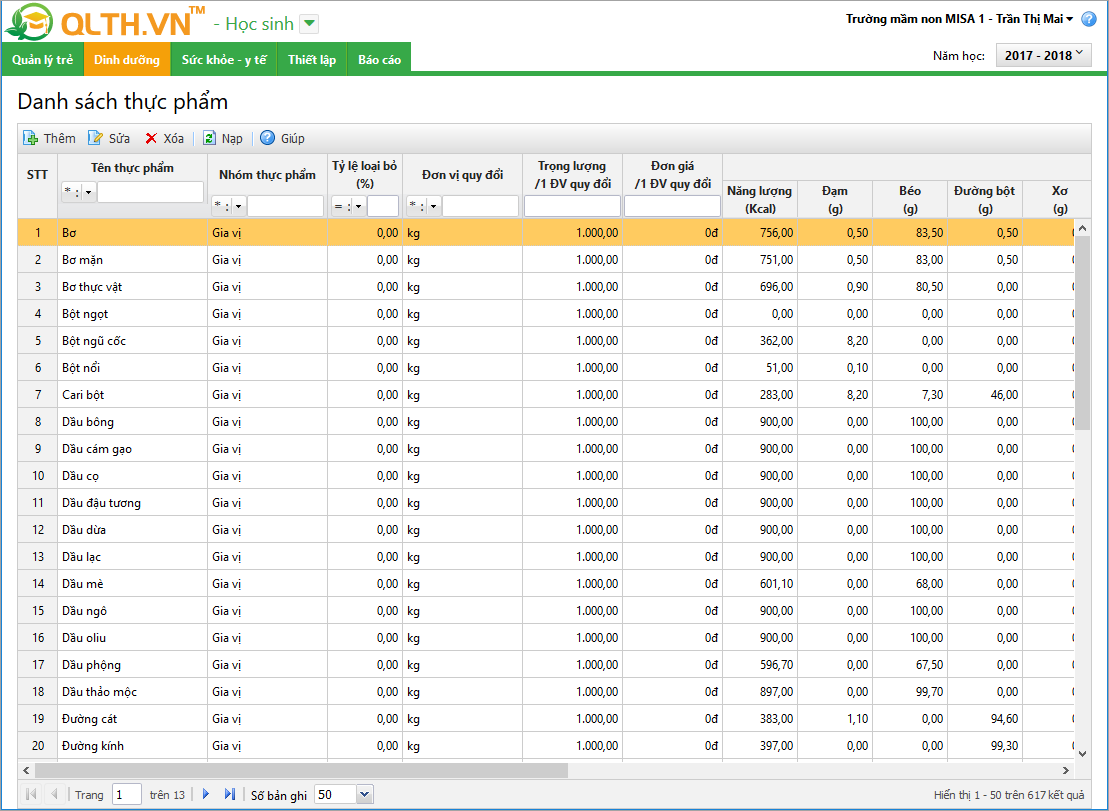Open the Số bản ghi dropdown

tap(363, 794)
